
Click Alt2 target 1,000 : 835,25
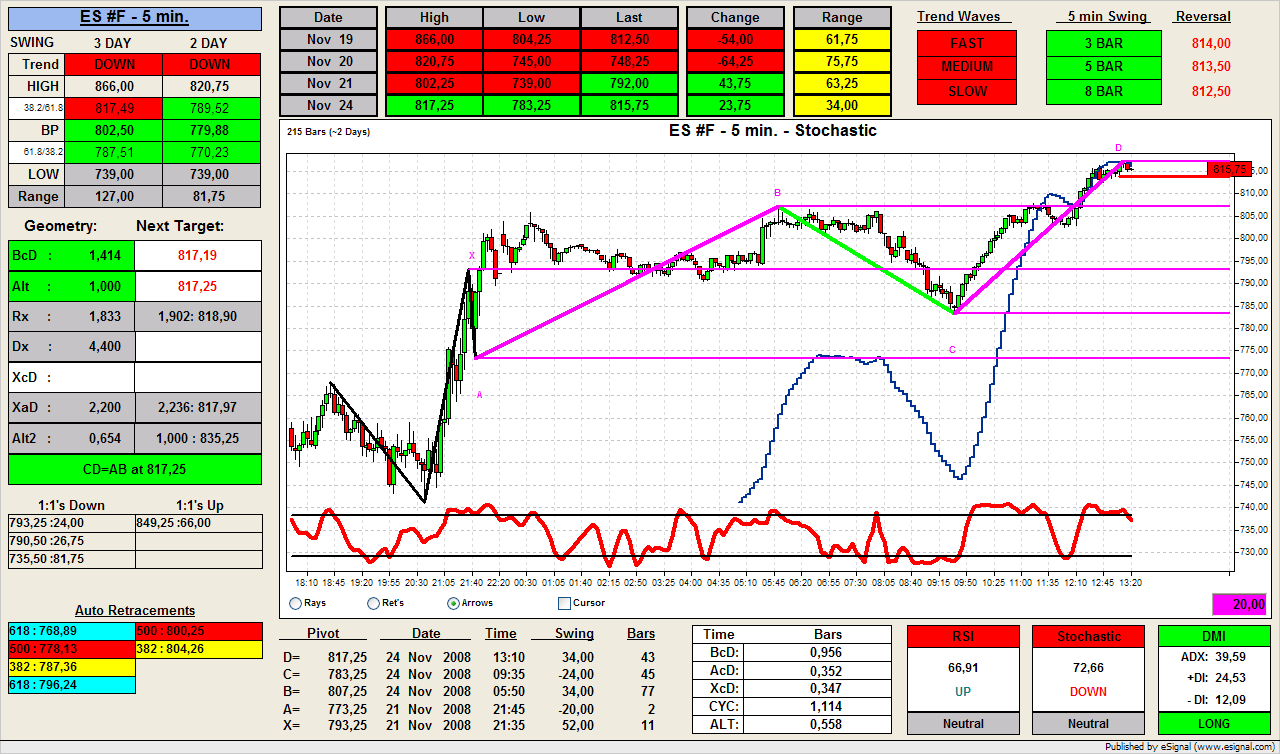pyautogui.click(x=198, y=438)
